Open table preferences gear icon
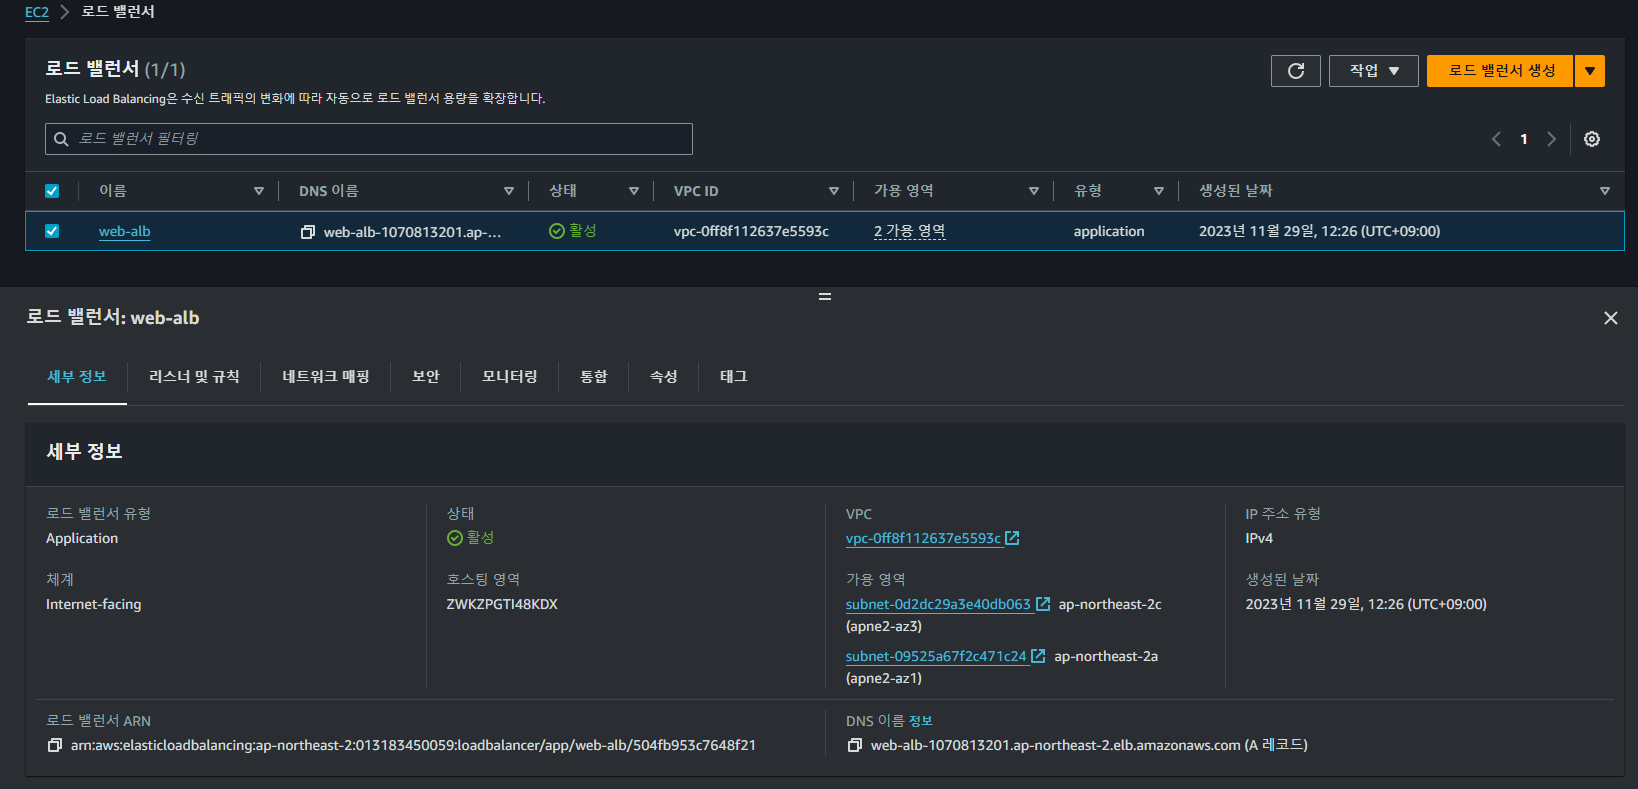This screenshot has height=789, width=1638. (1592, 139)
